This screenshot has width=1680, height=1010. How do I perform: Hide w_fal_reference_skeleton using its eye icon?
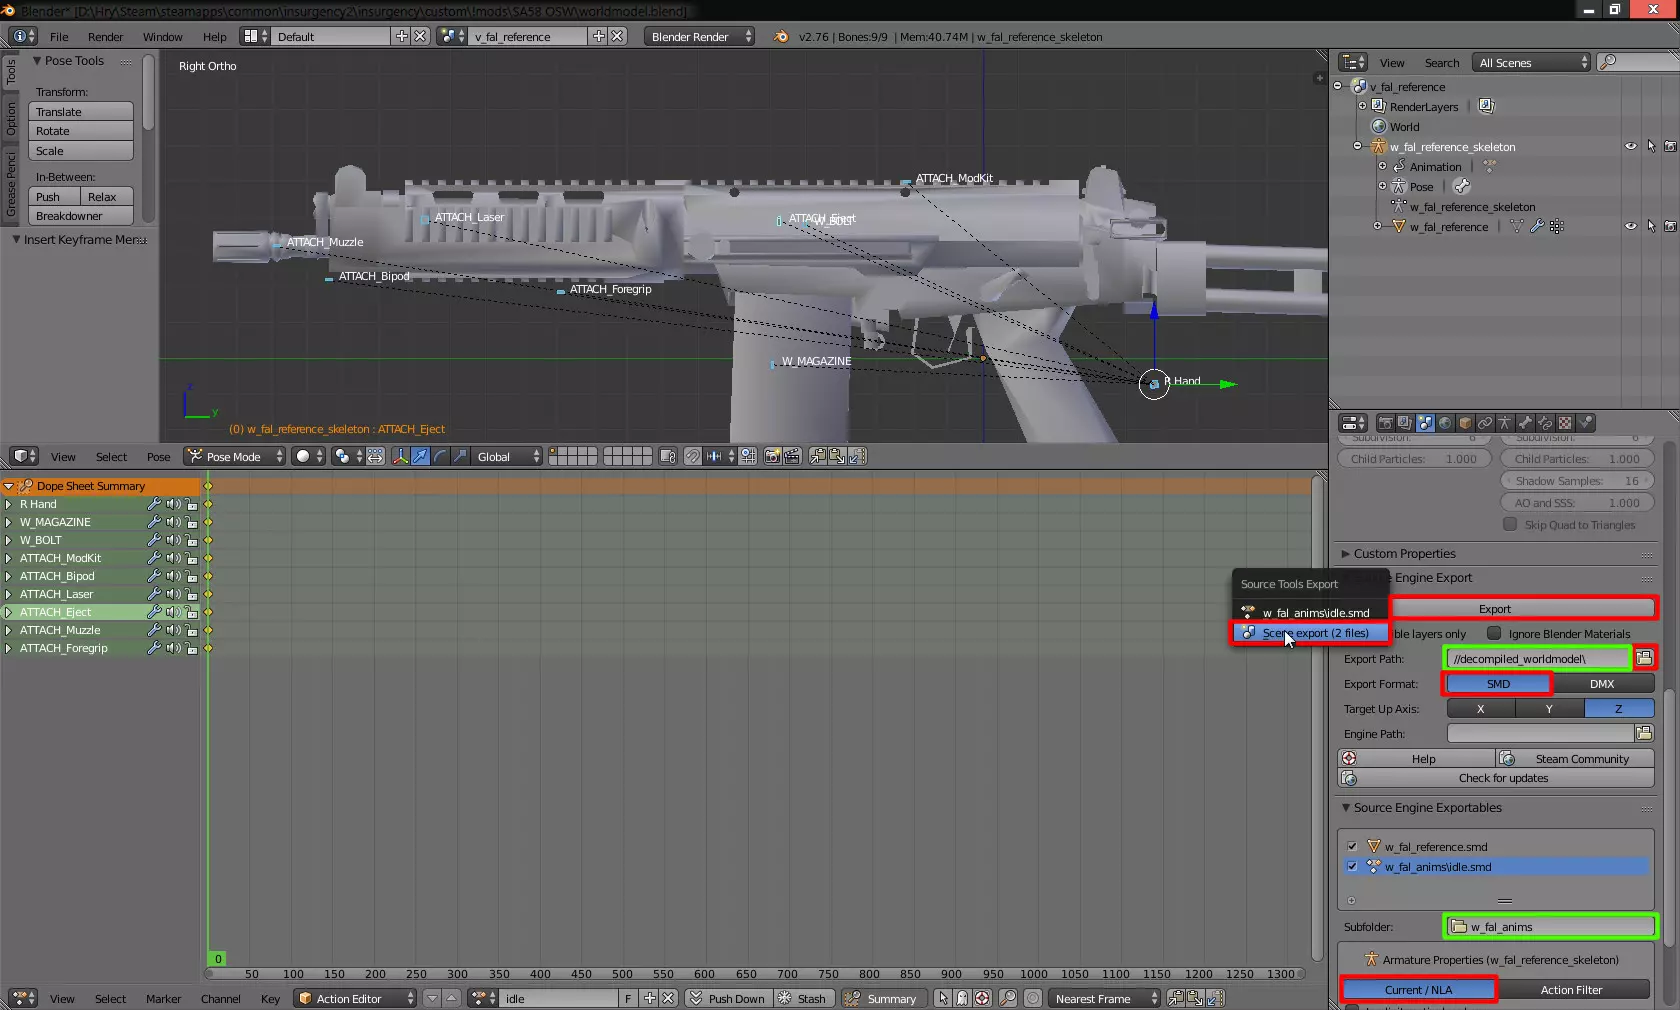[1630, 147]
